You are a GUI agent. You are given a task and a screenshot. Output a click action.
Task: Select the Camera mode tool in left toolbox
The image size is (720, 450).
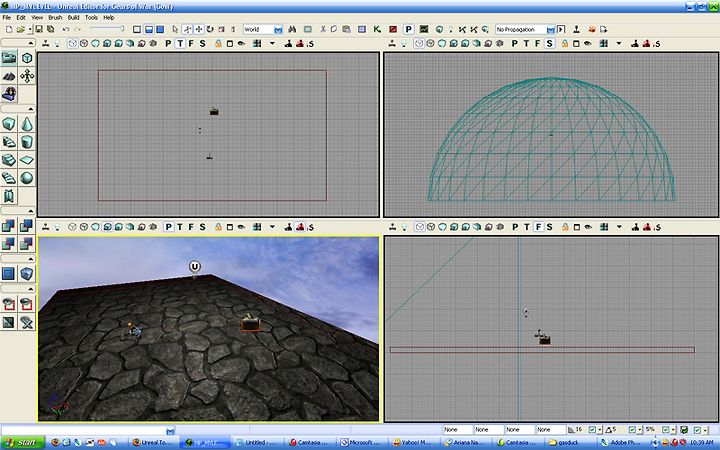pyautogui.click(x=9, y=58)
